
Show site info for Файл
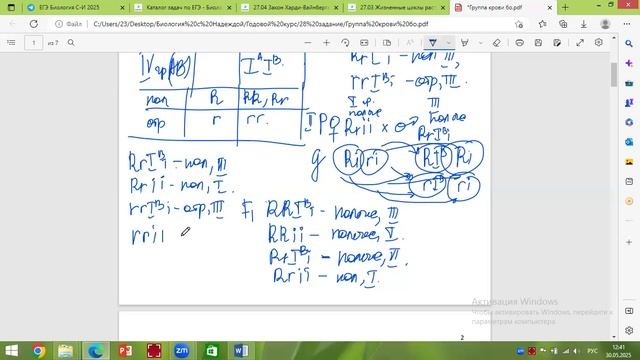click(x=69, y=24)
